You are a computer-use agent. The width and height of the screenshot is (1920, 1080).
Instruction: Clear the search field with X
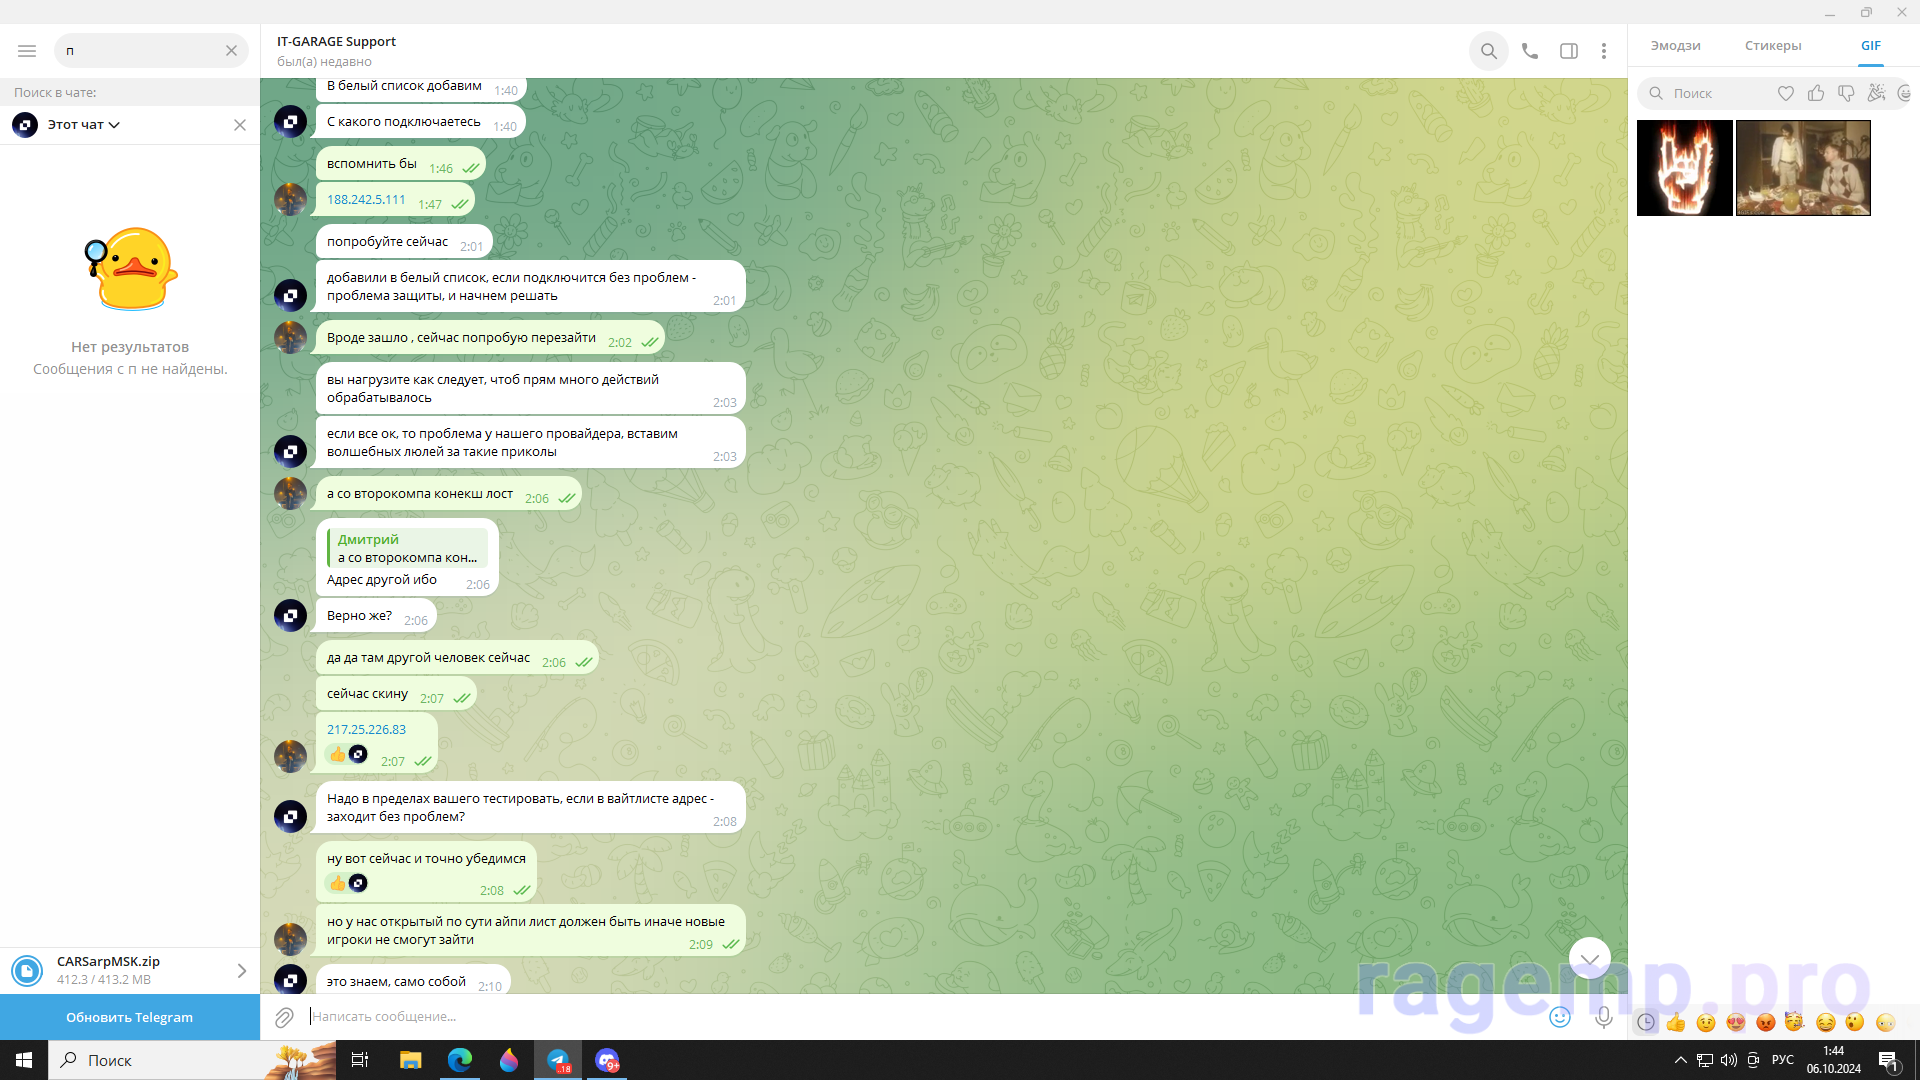pyautogui.click(x=231, y=51)
